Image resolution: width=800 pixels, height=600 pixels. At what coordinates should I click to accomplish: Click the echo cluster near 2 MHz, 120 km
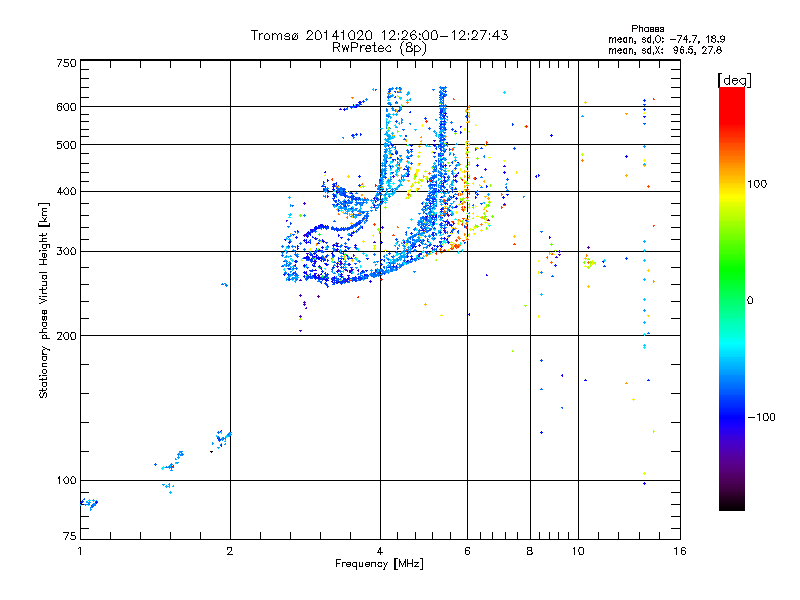pos(221,439)
